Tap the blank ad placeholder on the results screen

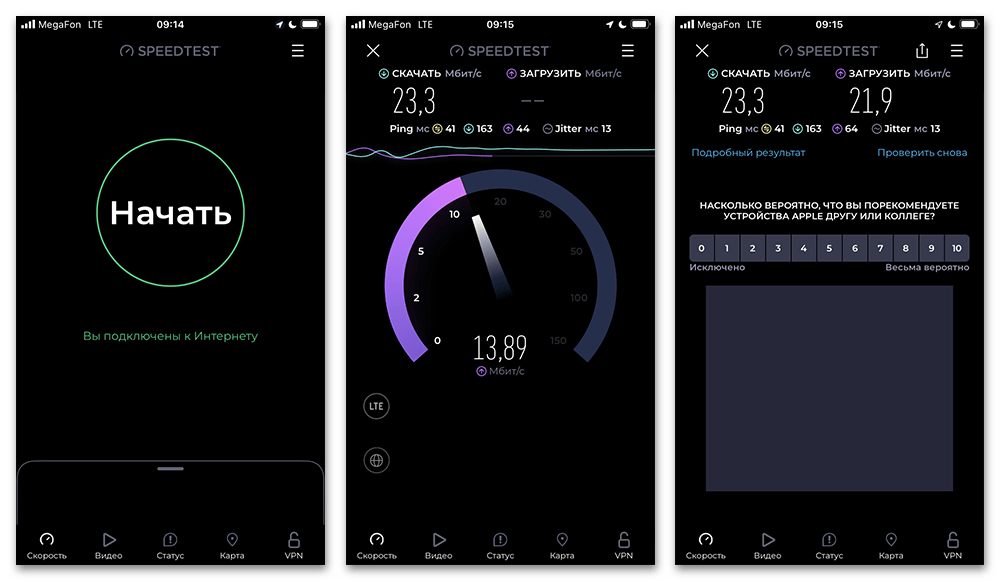[x=829, y=388]
